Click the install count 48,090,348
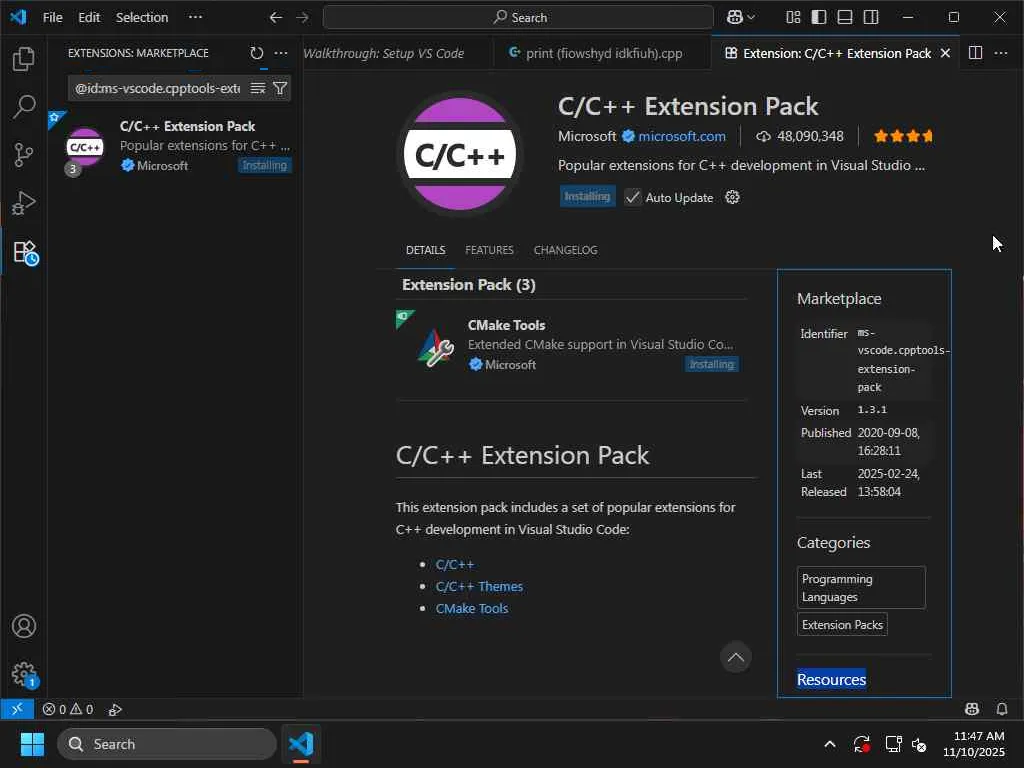Image resolution: width=1024 pixels, height=768 pixels. click(800, 136)
